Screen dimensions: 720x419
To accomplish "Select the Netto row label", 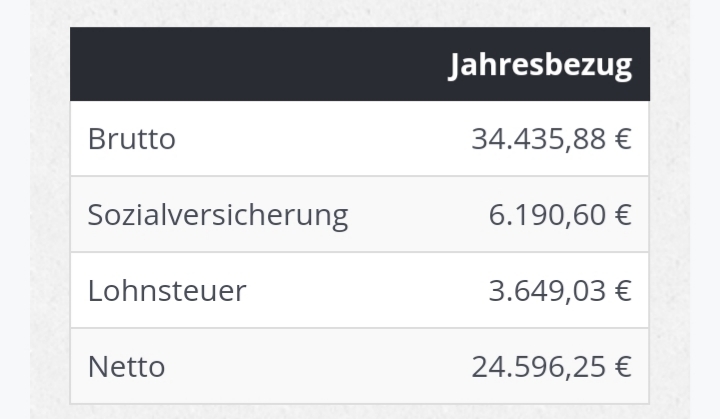I will click(126, 367).
